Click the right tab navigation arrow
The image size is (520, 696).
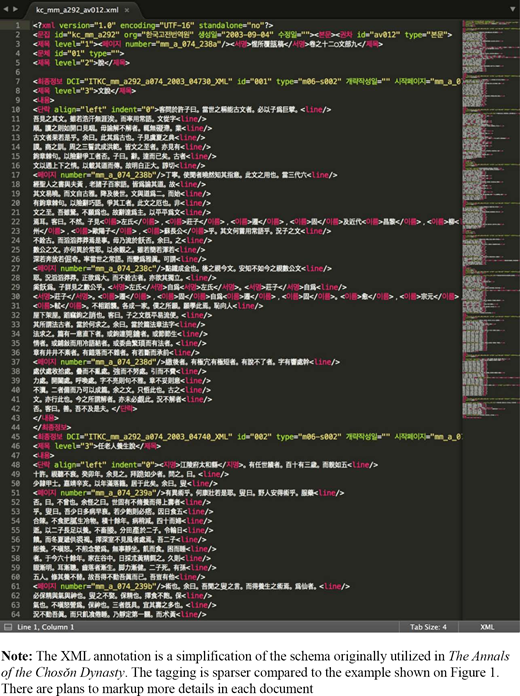click(16, 9)
